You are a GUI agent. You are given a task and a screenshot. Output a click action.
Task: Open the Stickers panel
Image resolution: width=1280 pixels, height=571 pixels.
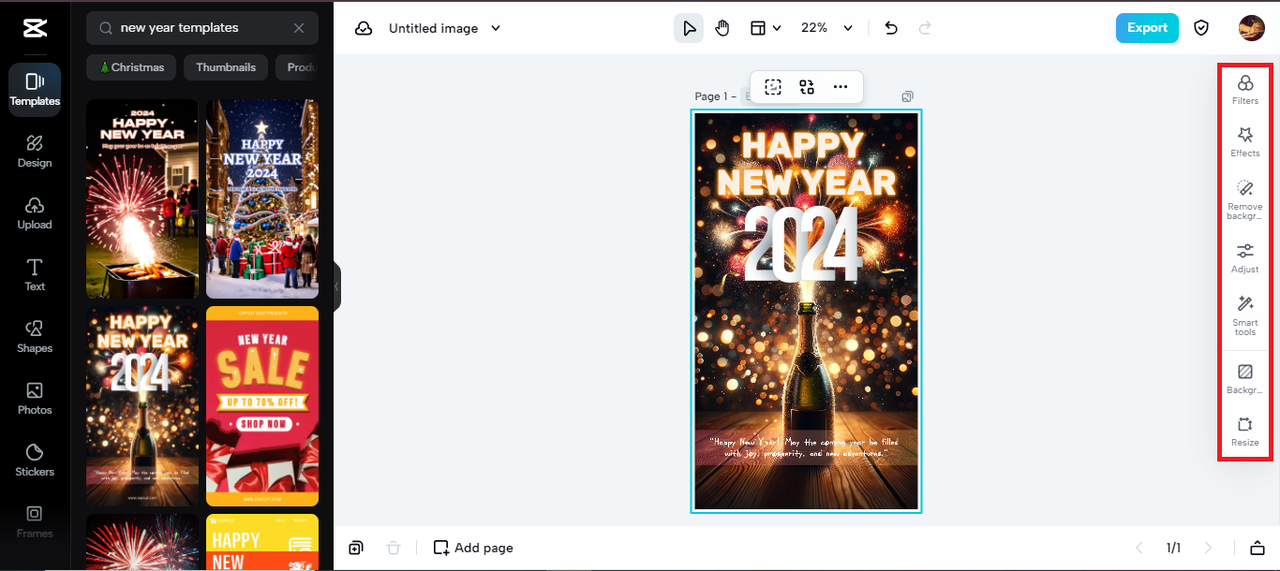(34, 460)
